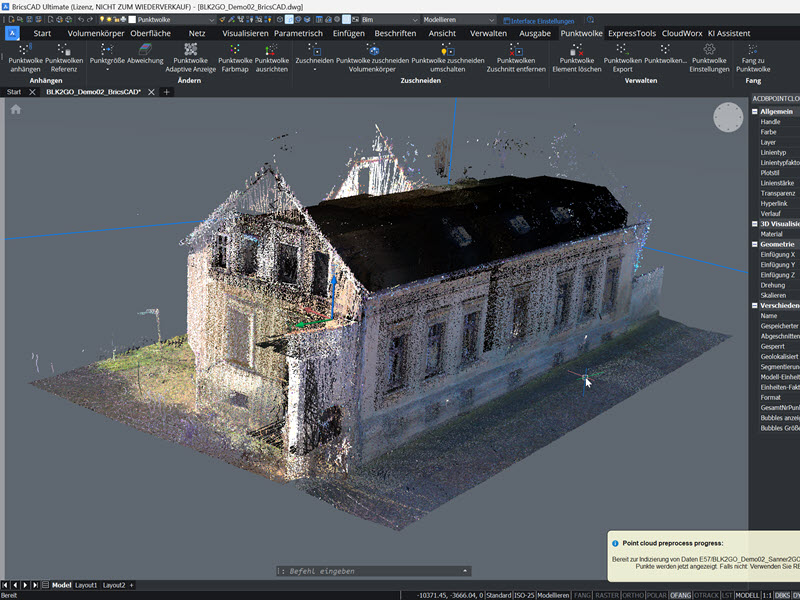Image resolution: width=800 pixels, height=600 pixels.
Task: Open the Einfügen ribbon tab
Action: pos(348,33)
